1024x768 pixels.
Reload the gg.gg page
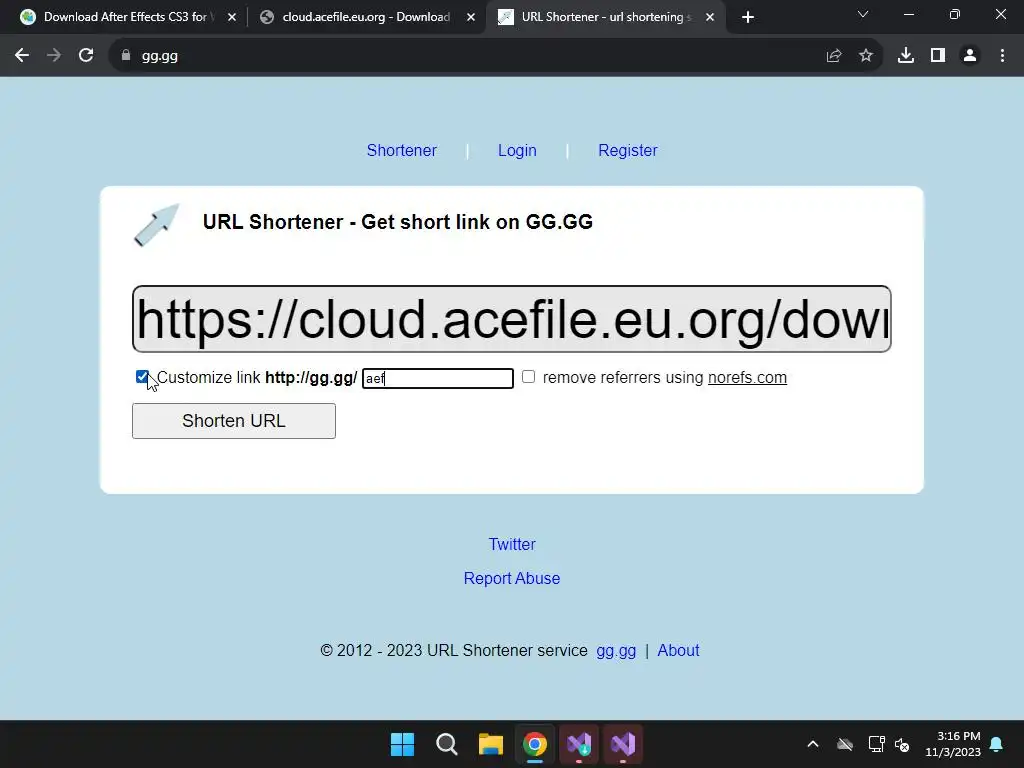(86, 56)
